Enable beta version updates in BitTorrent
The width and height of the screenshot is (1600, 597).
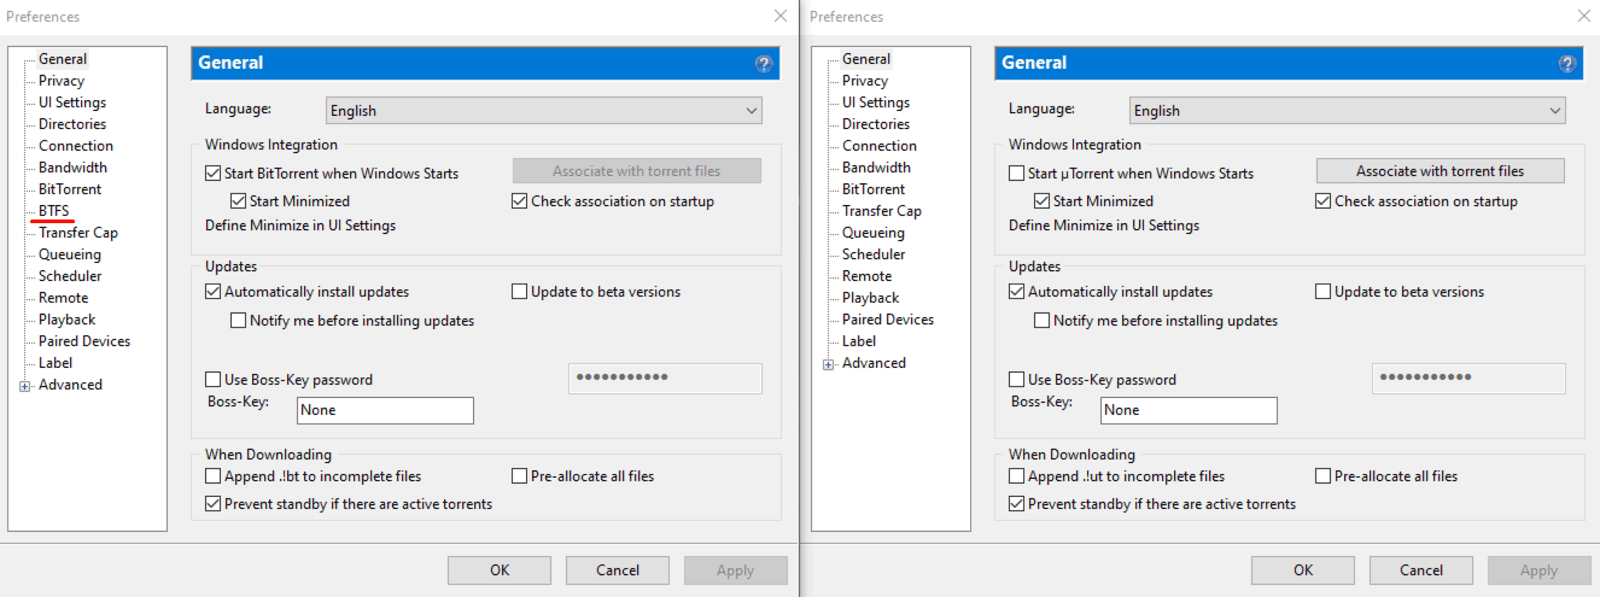tap(519, 292)
